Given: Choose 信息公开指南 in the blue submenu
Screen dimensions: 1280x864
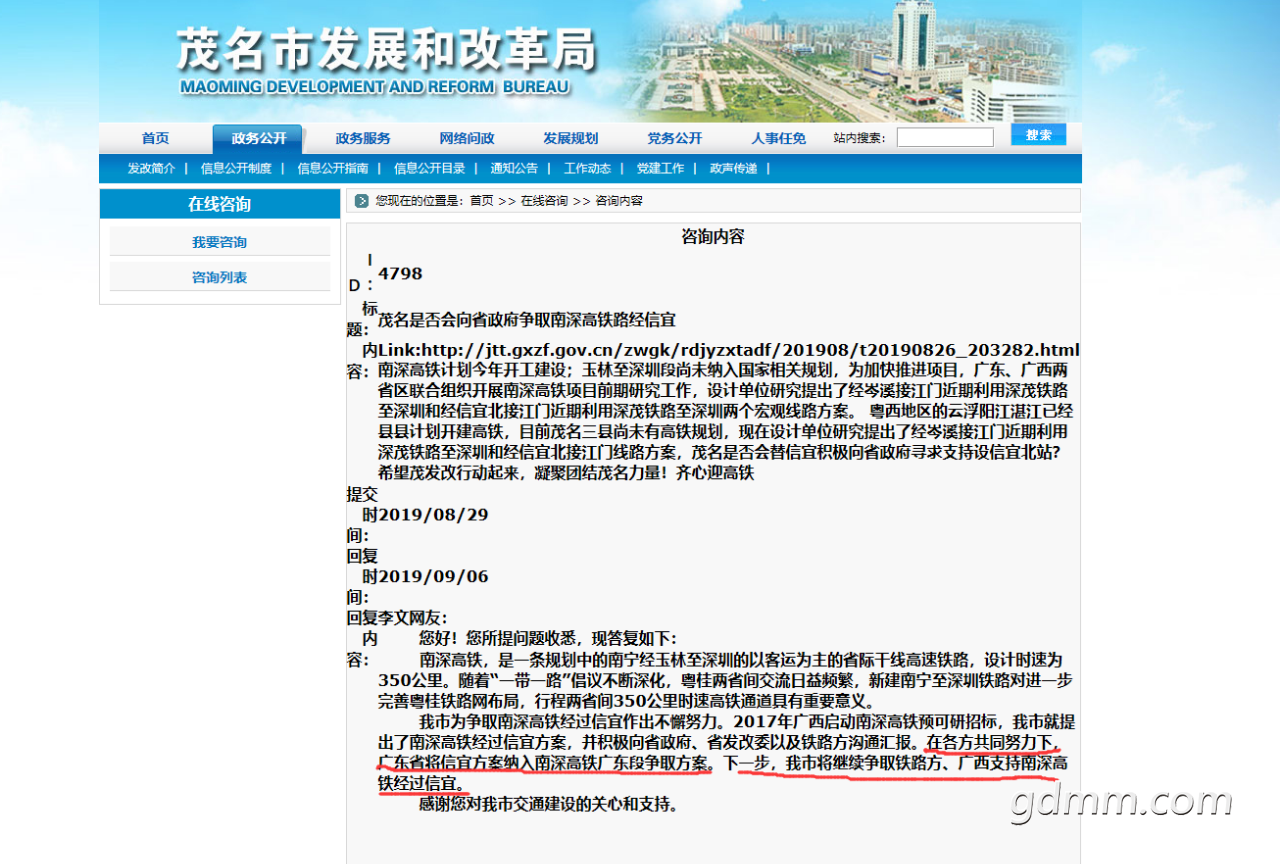Looking at the screenshot, I should [x=333, y=169].
